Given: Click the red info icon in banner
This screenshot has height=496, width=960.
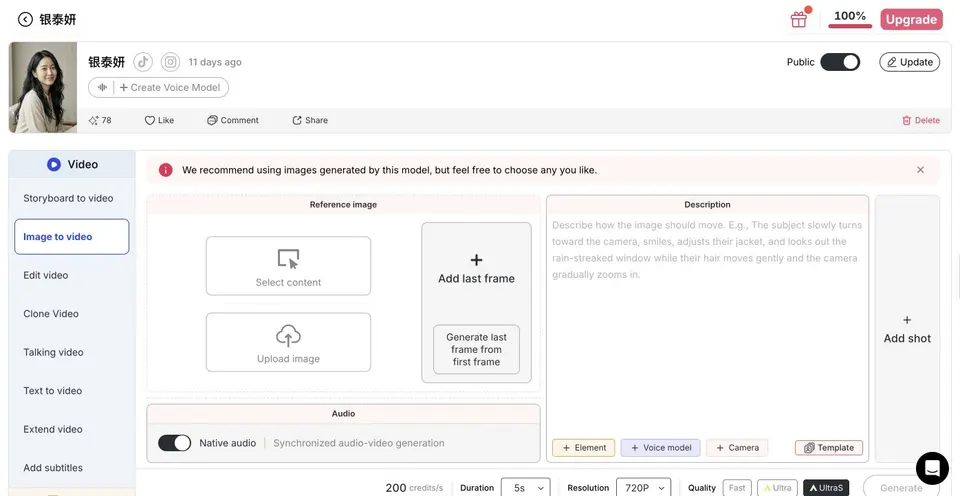Looking at the screenshot, I should 165,170.
